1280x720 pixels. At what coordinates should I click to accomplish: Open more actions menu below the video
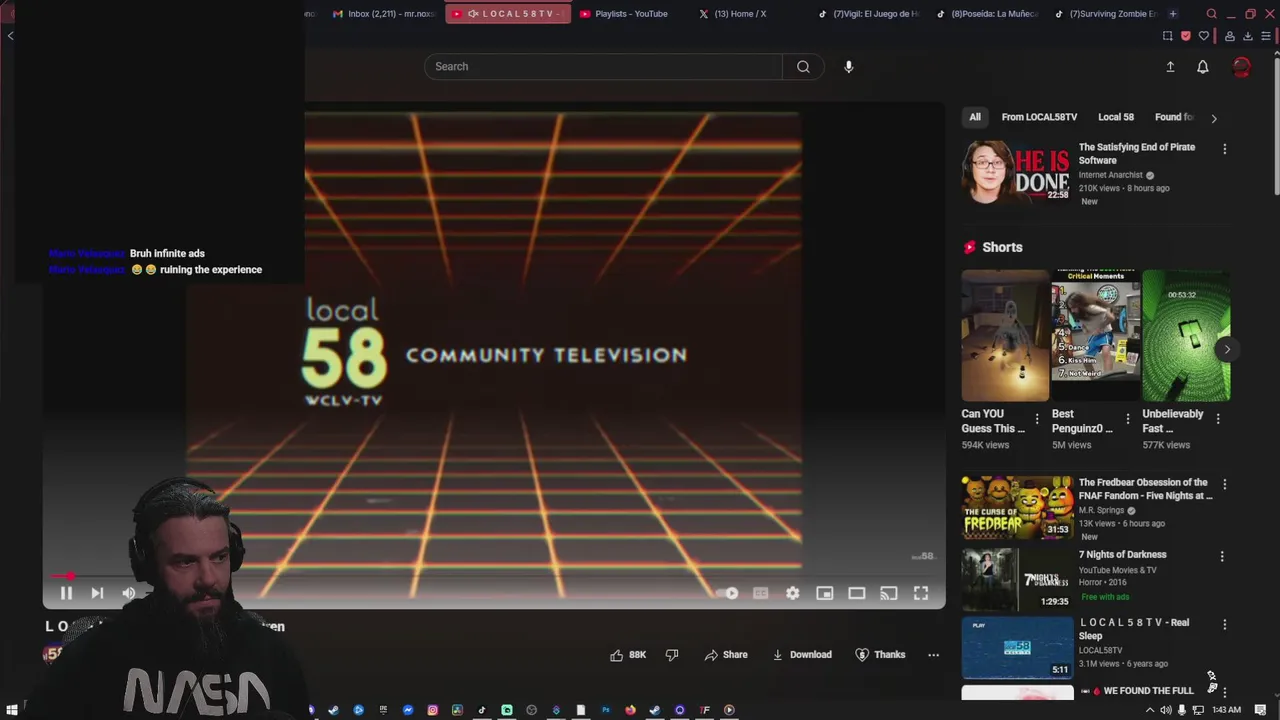(934, 655)
